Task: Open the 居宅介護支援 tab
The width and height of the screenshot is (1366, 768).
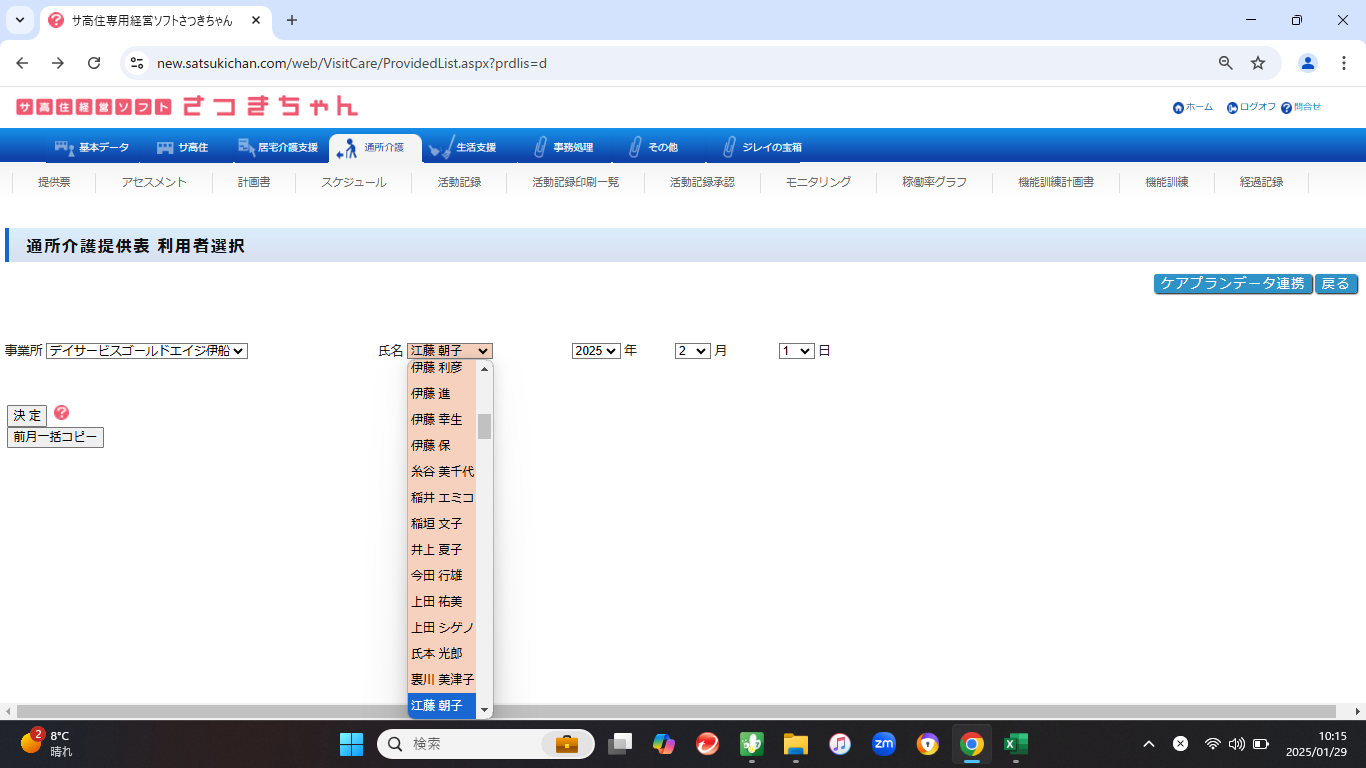Action: (x=278, y=148)
